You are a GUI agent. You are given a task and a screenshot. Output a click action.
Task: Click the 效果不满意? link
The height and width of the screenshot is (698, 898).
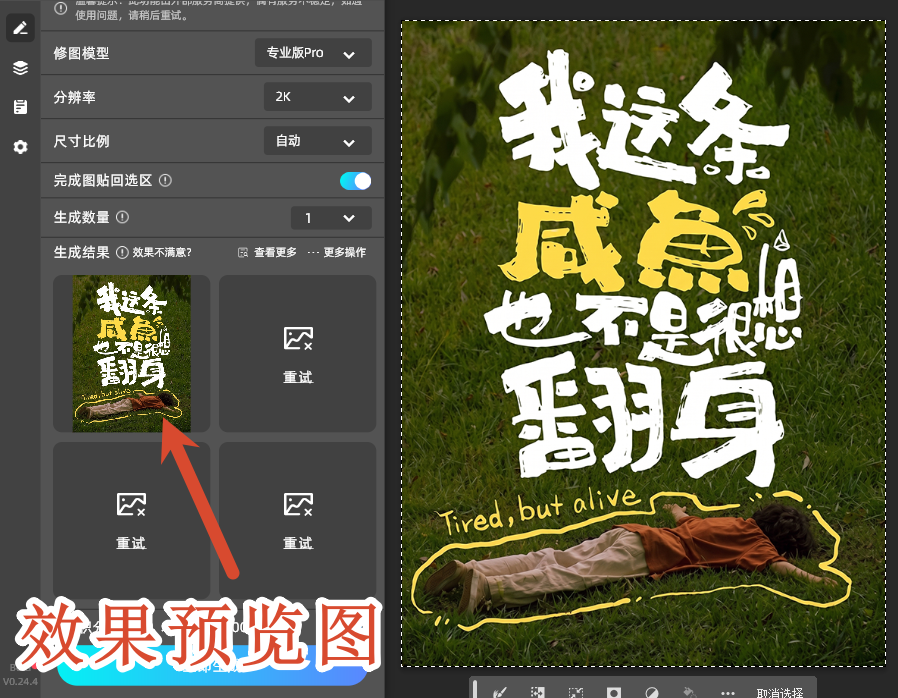(x=162, y=253)
